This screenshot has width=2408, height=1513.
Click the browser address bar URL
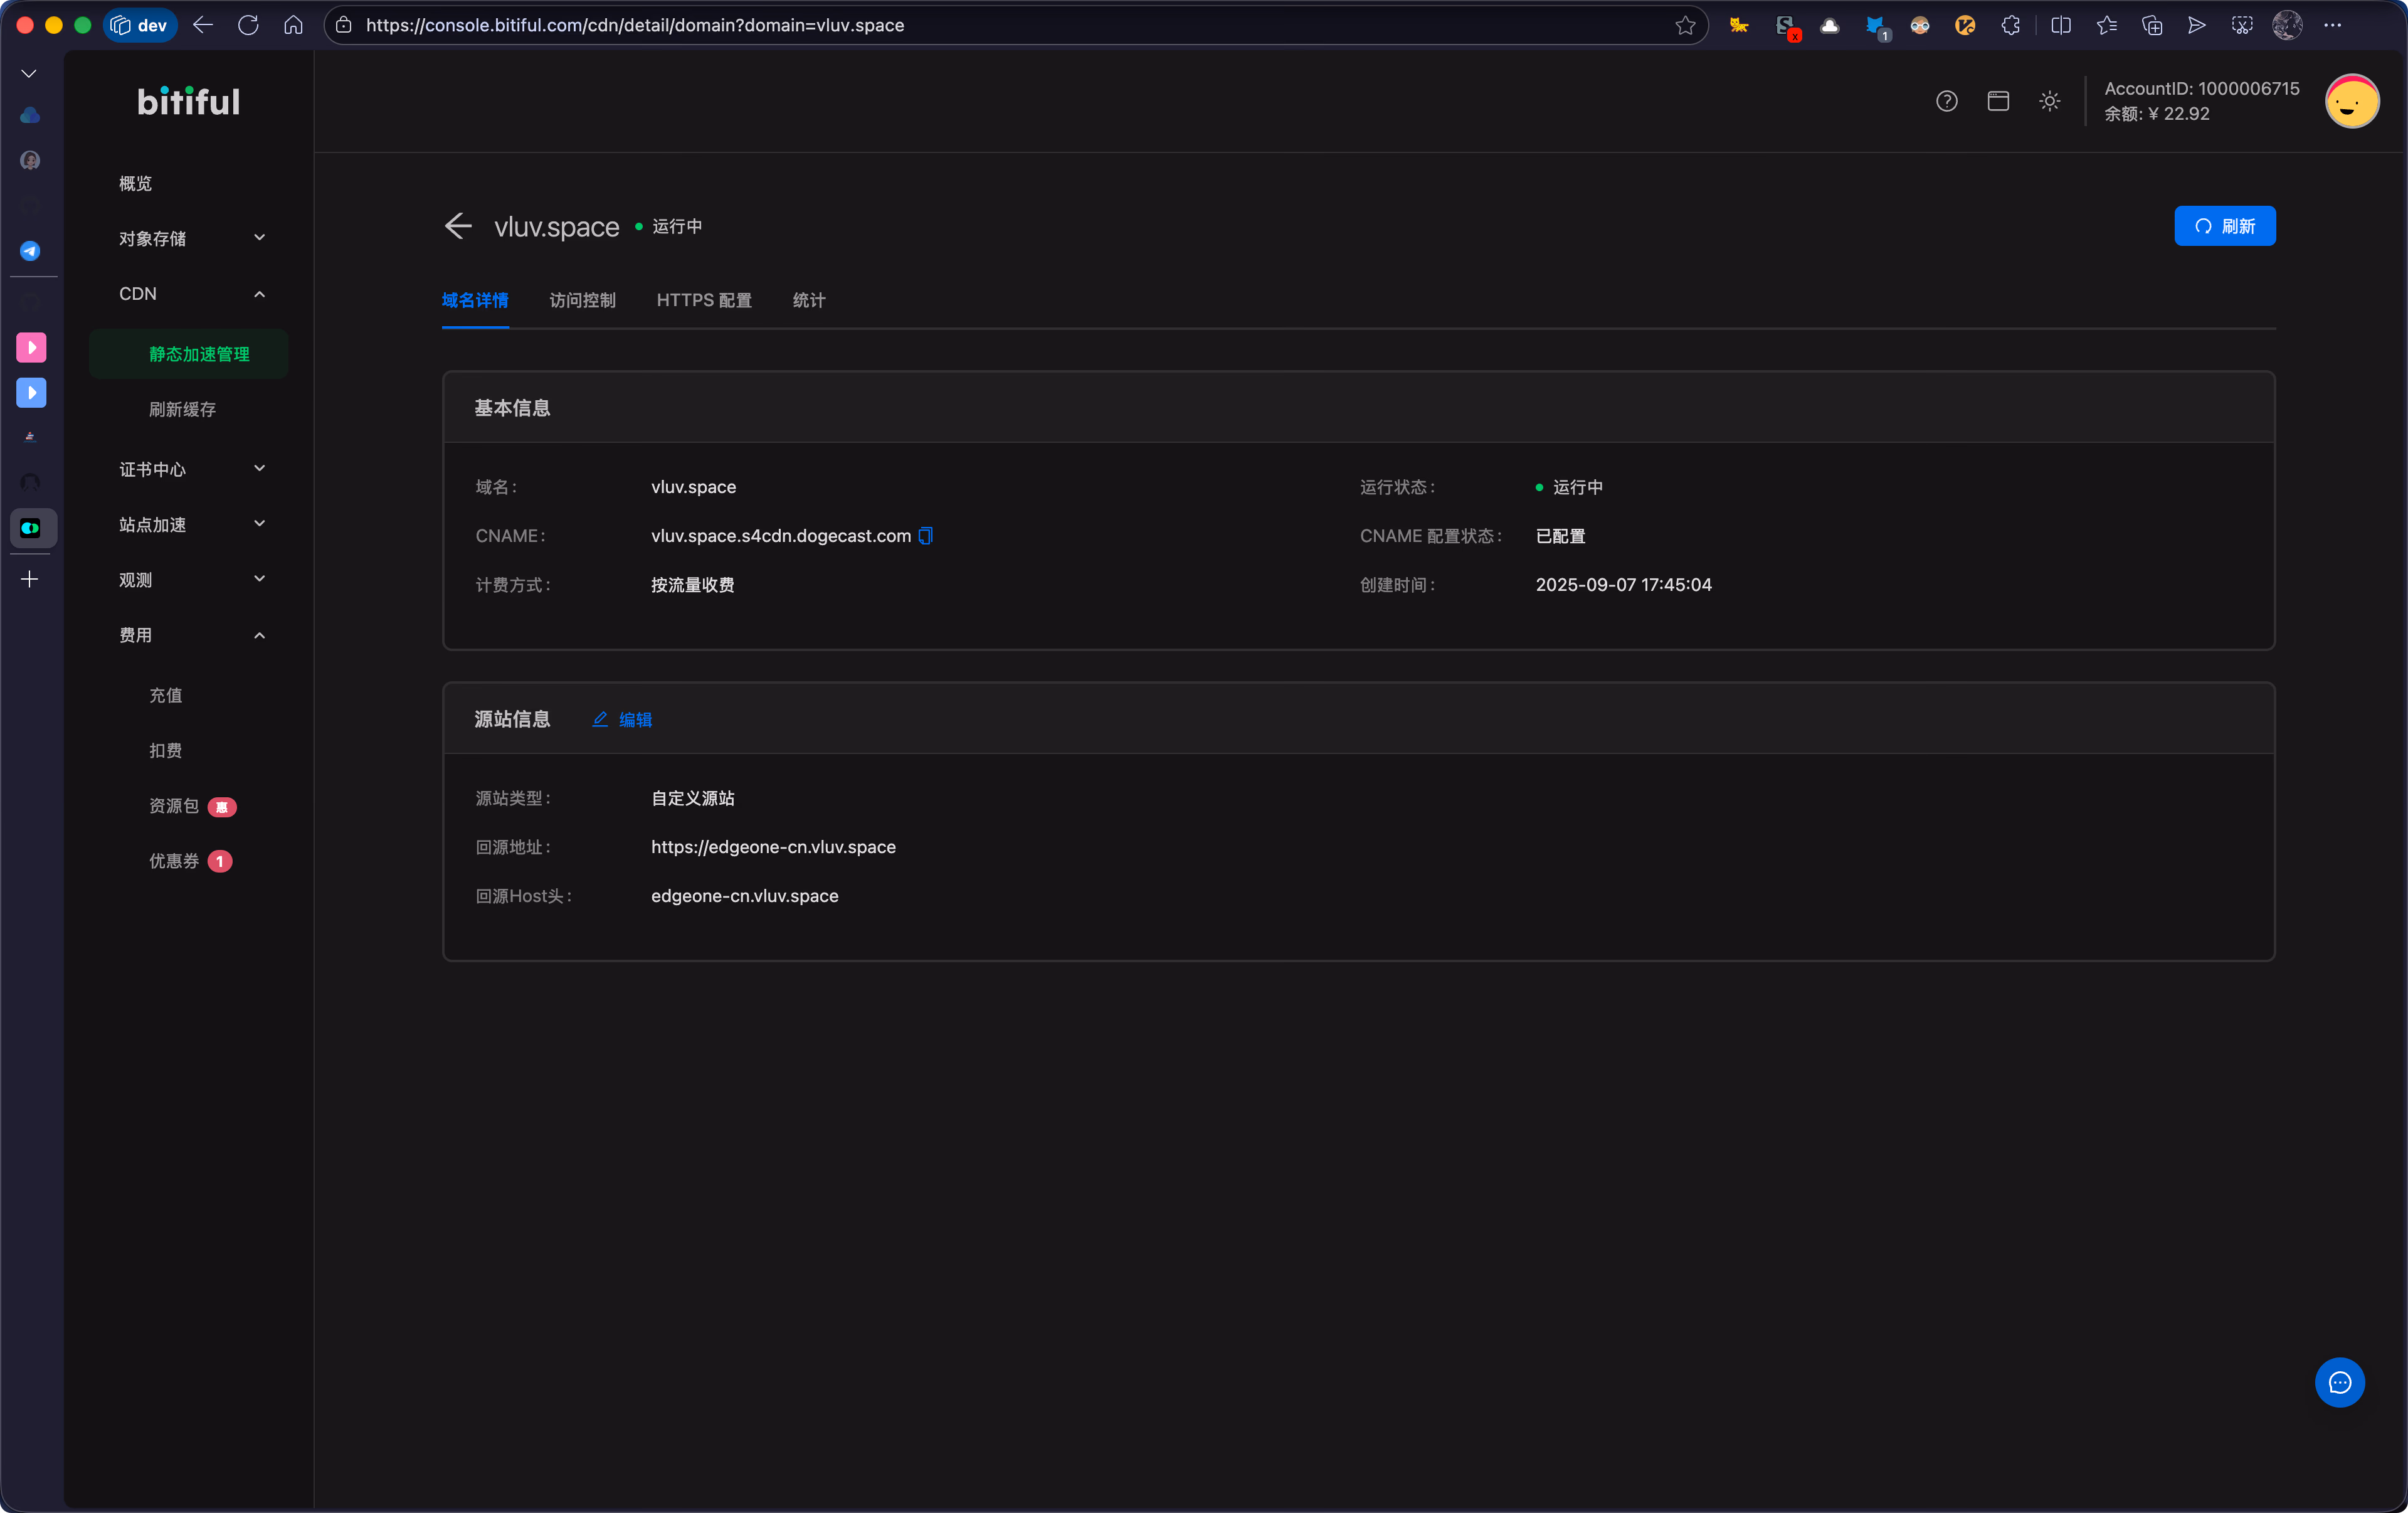[634, 25]
